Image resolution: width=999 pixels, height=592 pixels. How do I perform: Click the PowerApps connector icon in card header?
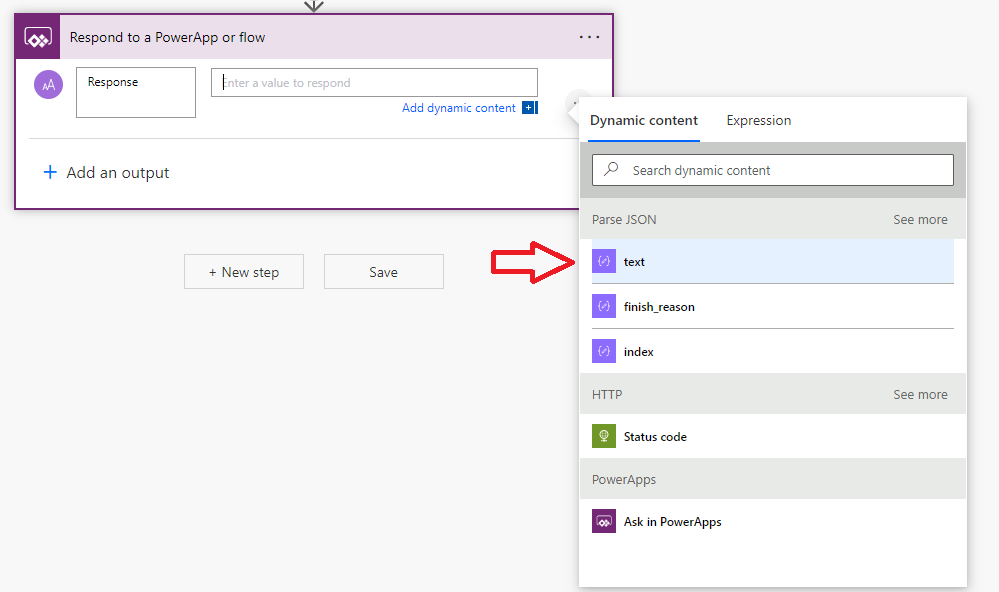point(38,38)
